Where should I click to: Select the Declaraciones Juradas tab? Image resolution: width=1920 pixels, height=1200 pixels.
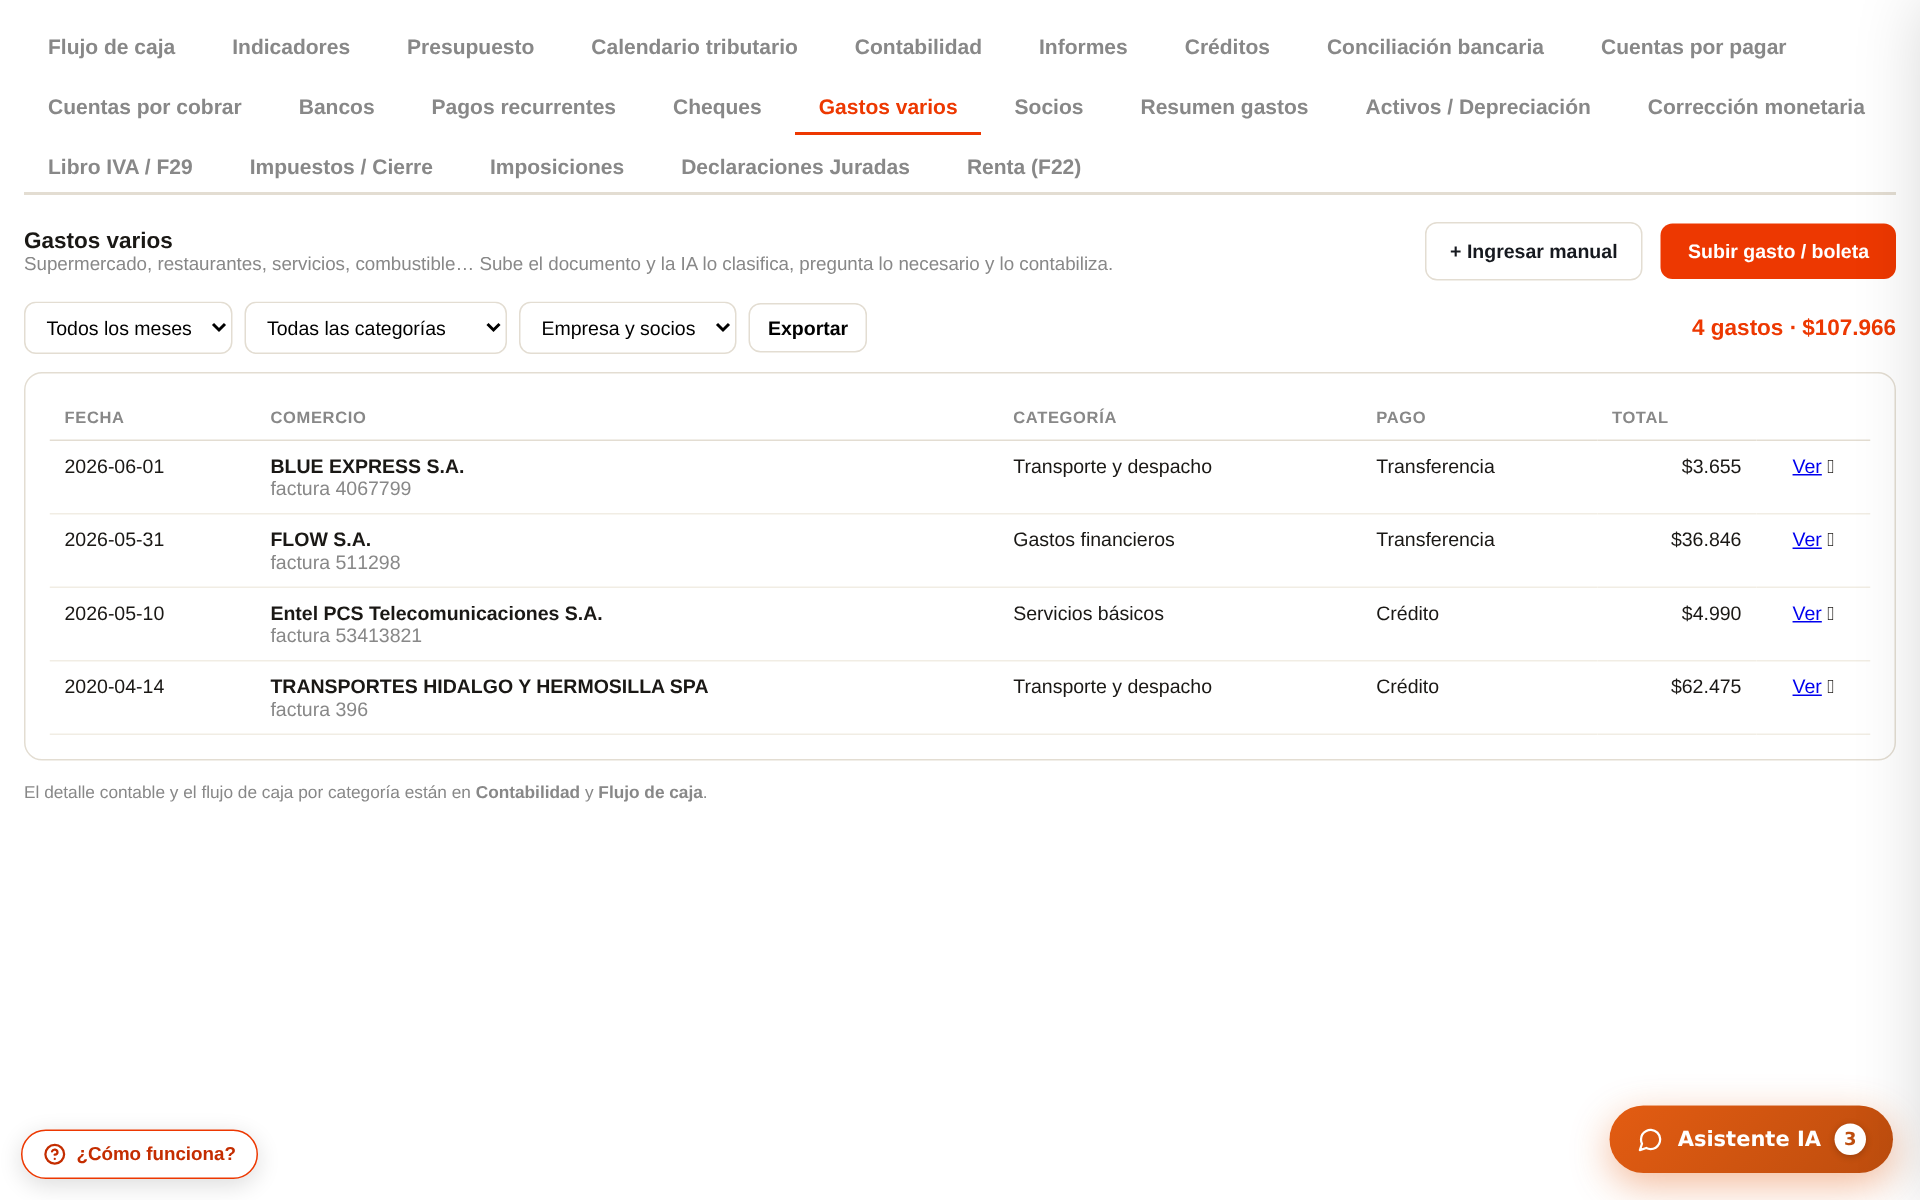coord(795,167)
